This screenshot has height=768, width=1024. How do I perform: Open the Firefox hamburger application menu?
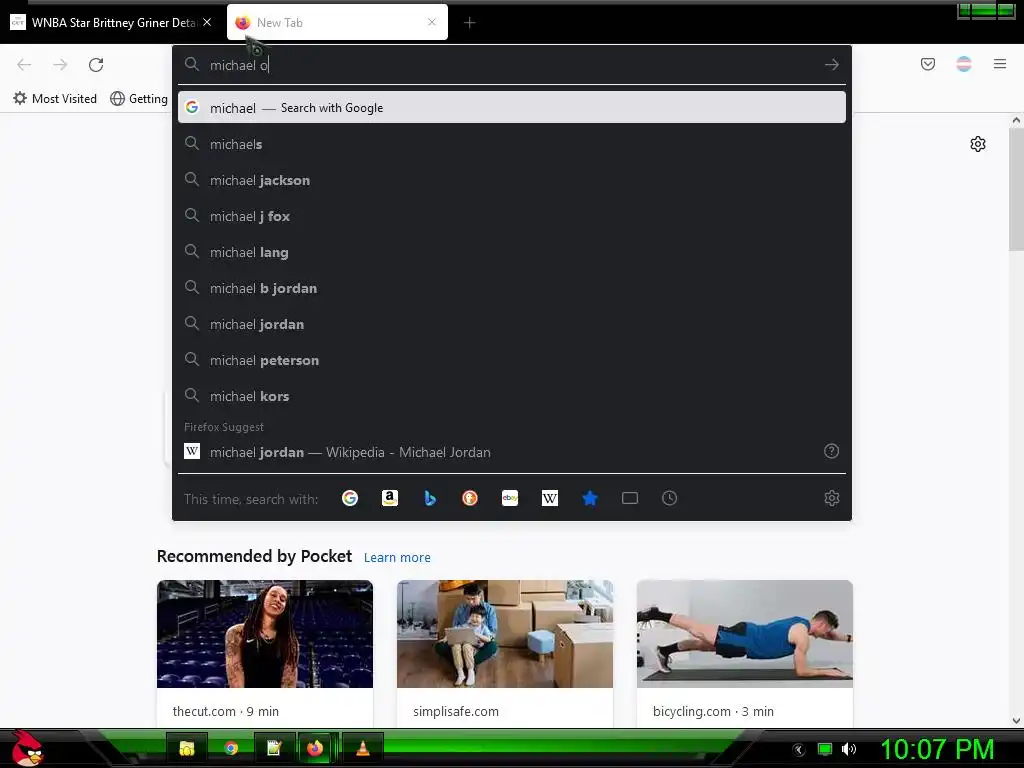coord(1000,64)
